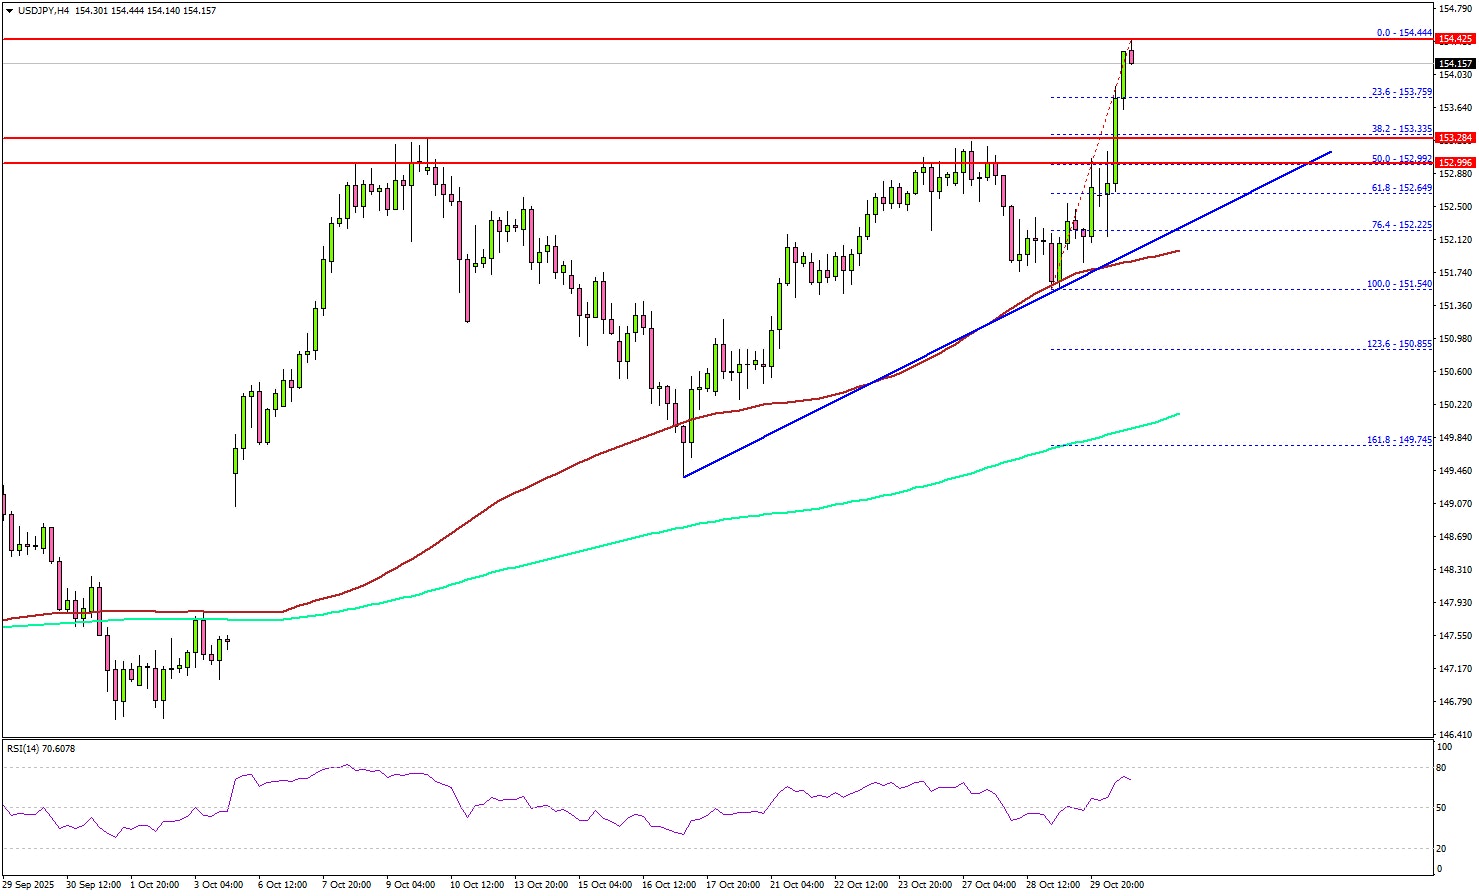Select the red 154.425 price tag
The width and height of the screenshot is (1479, 896).
1454,39
